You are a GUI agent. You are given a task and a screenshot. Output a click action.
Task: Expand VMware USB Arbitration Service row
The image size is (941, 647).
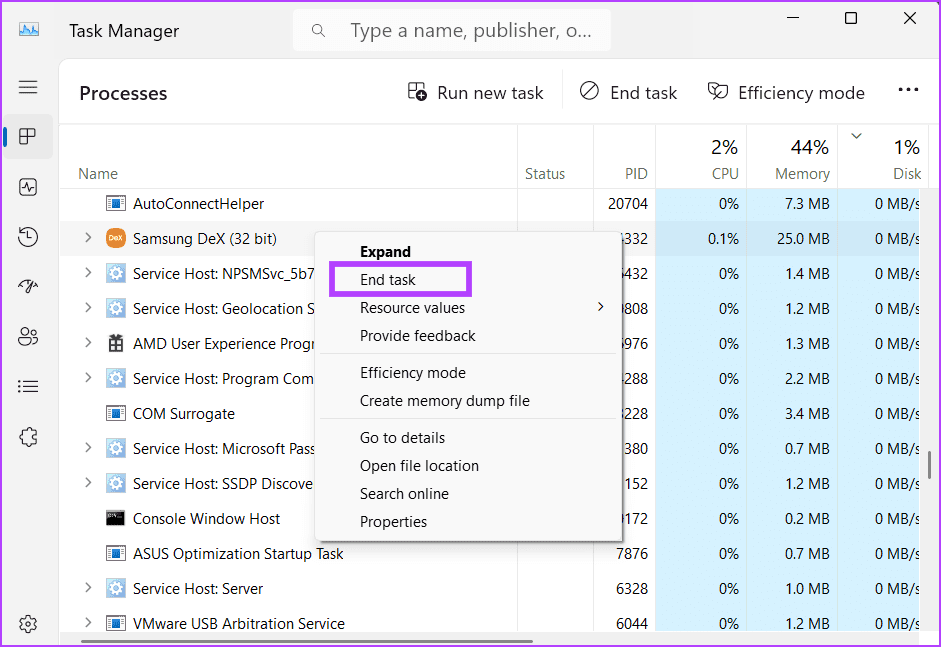tap(87, 623)
